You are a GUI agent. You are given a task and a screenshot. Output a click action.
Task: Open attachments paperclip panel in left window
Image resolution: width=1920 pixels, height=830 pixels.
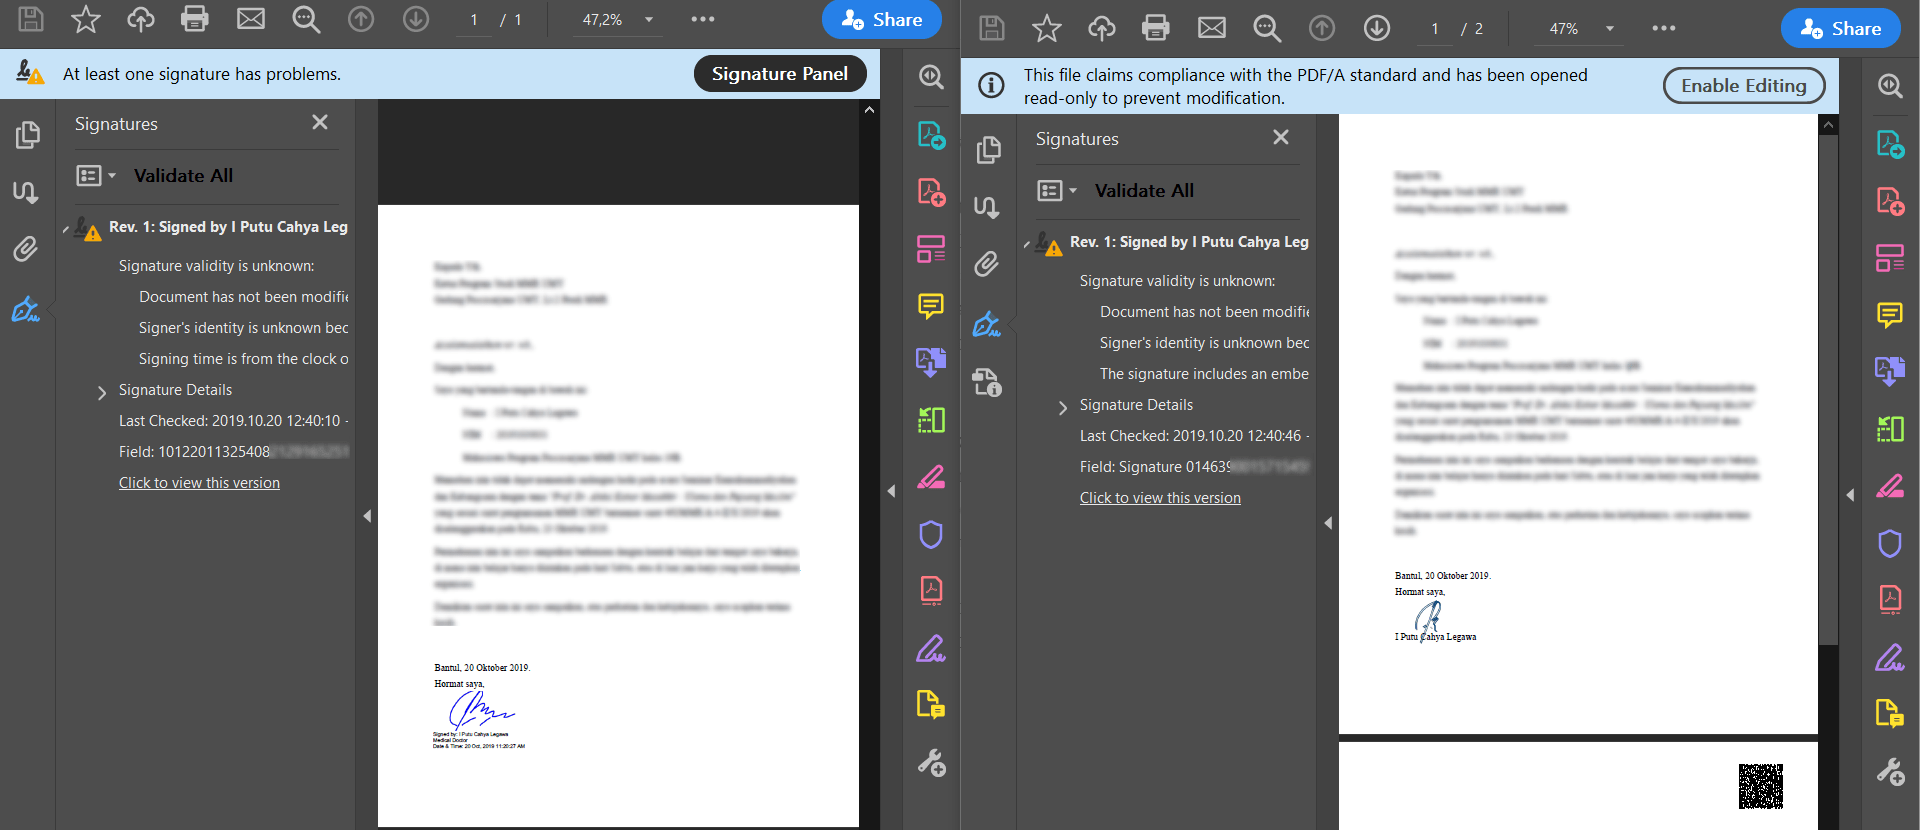pyautogui.click(x=26, y=249)
